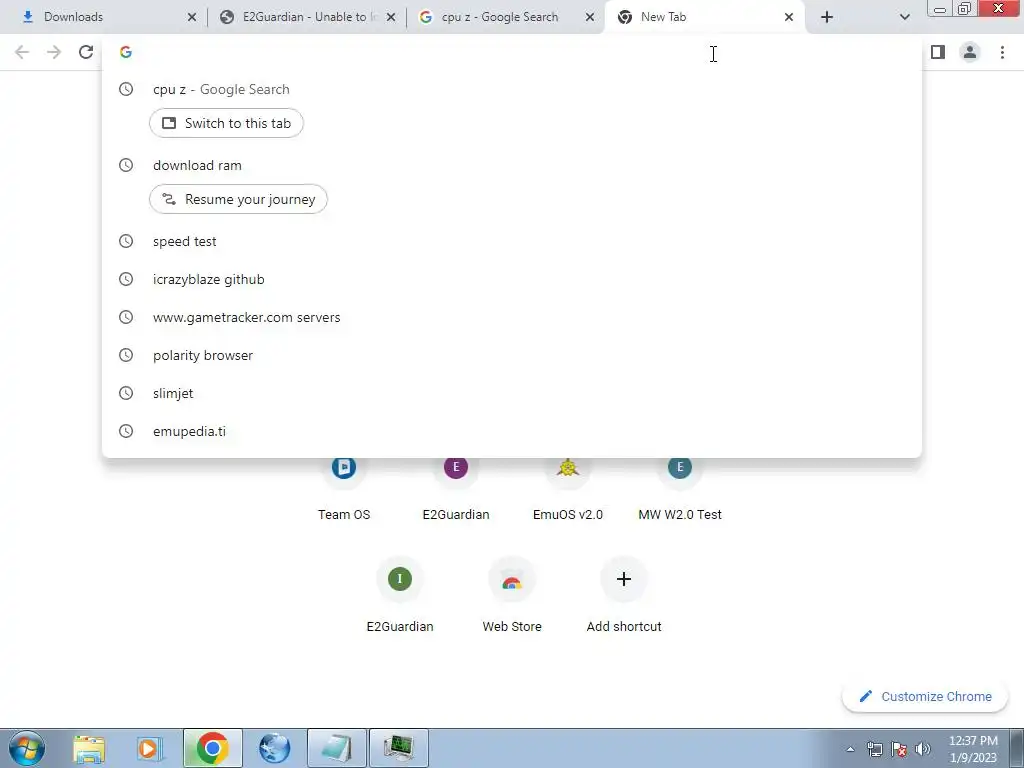
Task: Open the Team OS shortcut
Action: tap(344, 488)
